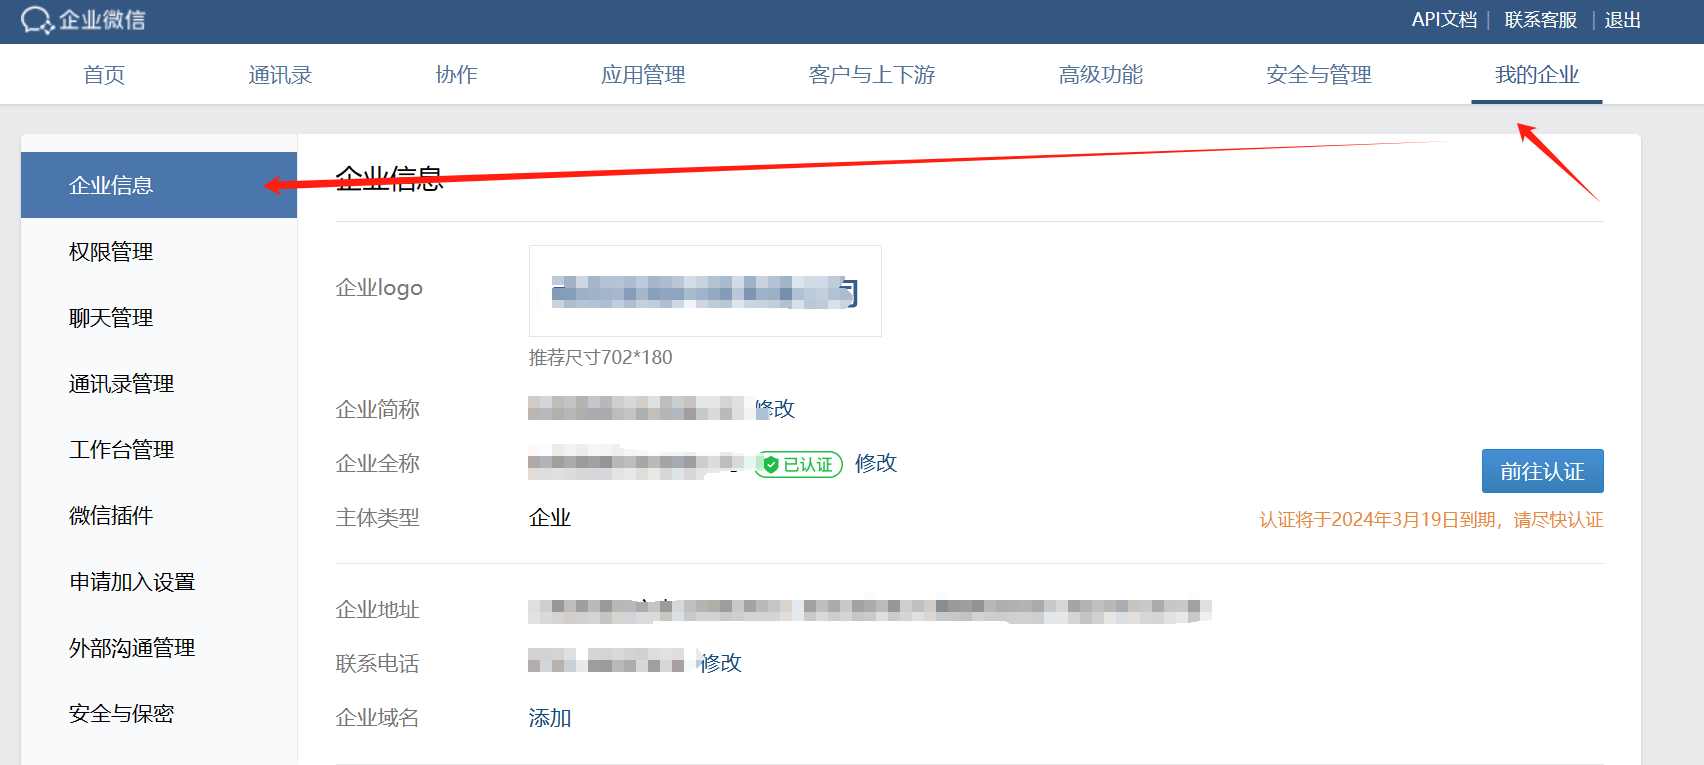Click 添加 beside 企业域名
Screen dimensions: 1704x765
550,718
